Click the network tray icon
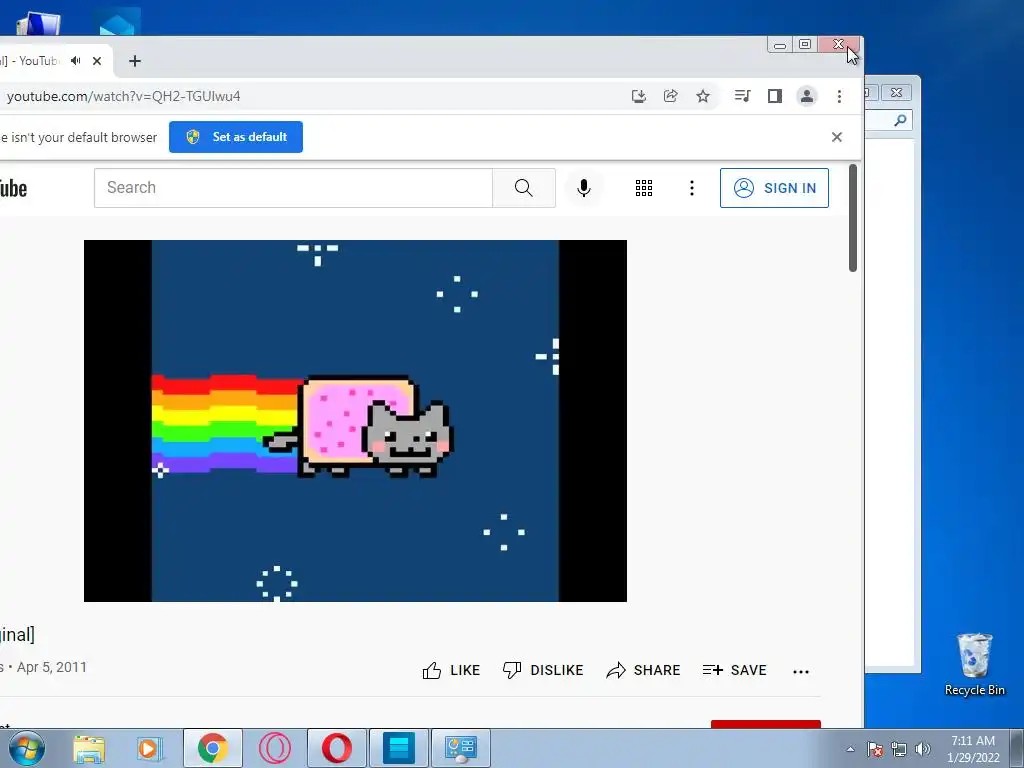1024x768 pixels. pos(899,749)
